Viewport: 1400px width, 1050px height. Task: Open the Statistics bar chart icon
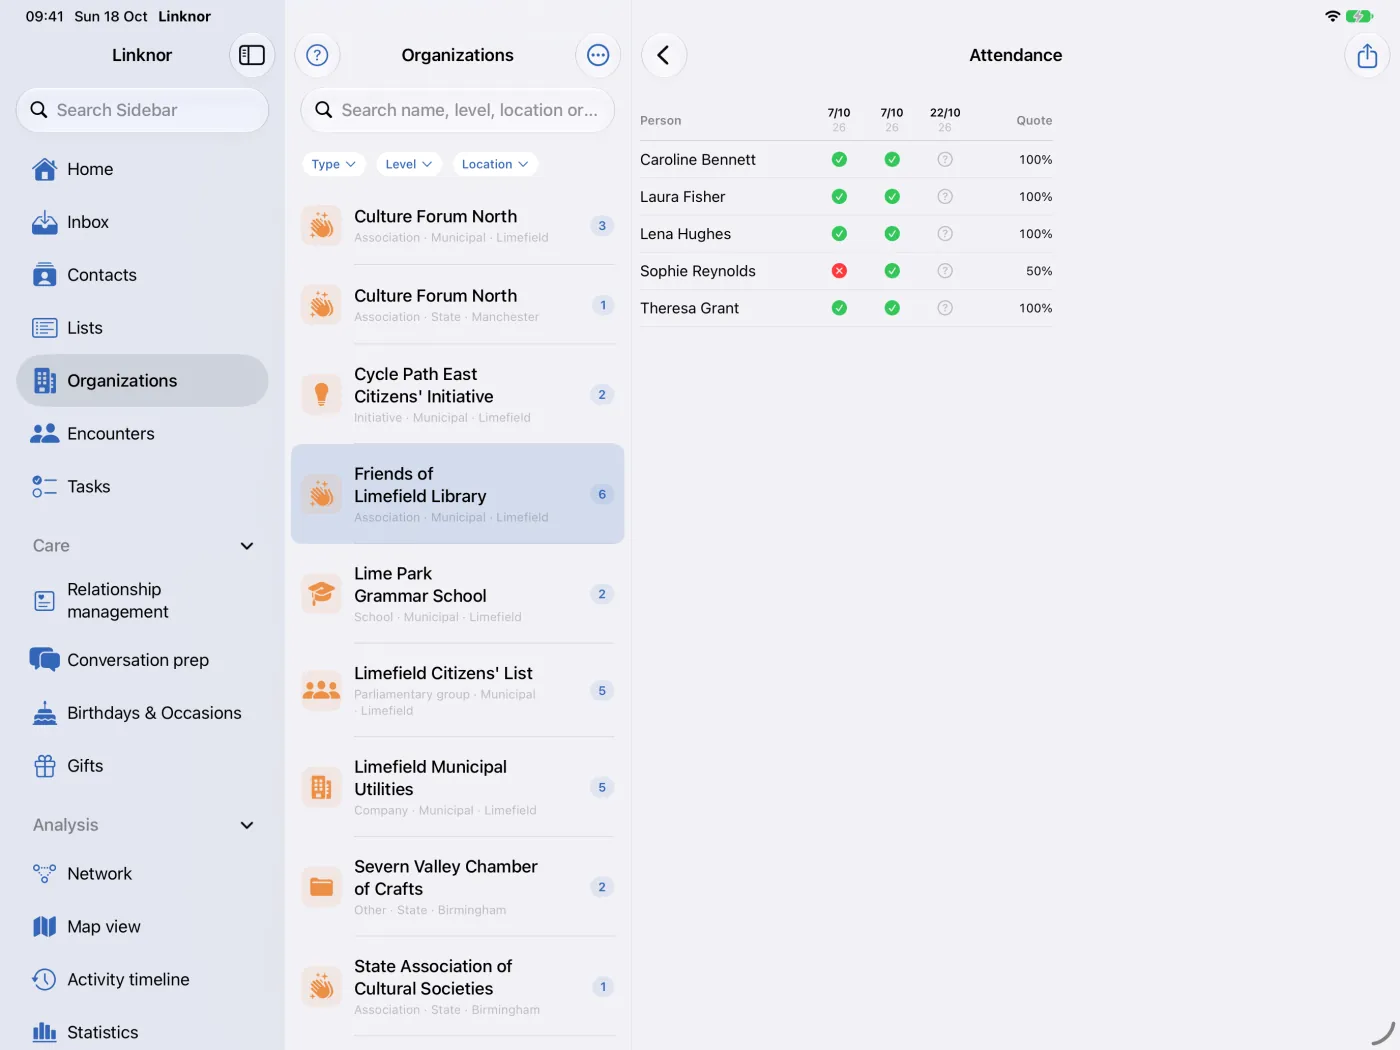[45, 1033]
